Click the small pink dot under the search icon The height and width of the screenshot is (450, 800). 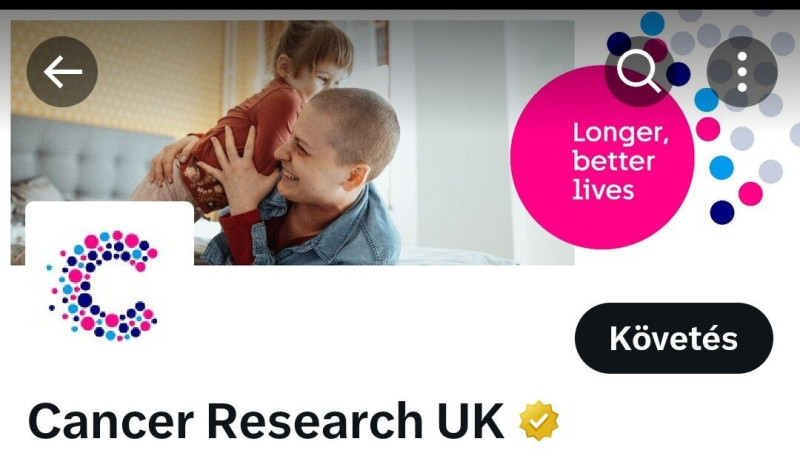(708, 129)
